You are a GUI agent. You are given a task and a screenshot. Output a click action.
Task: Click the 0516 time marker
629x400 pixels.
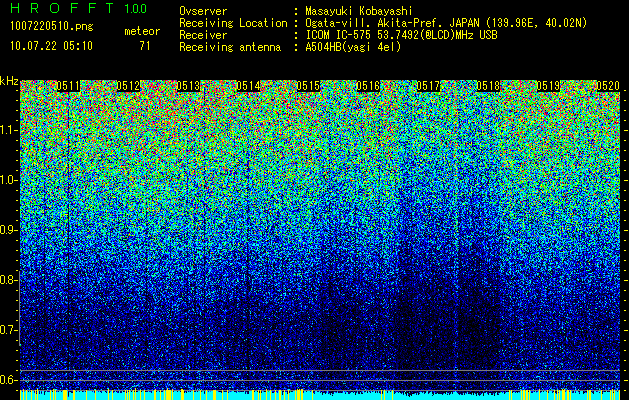click(368, 86)
